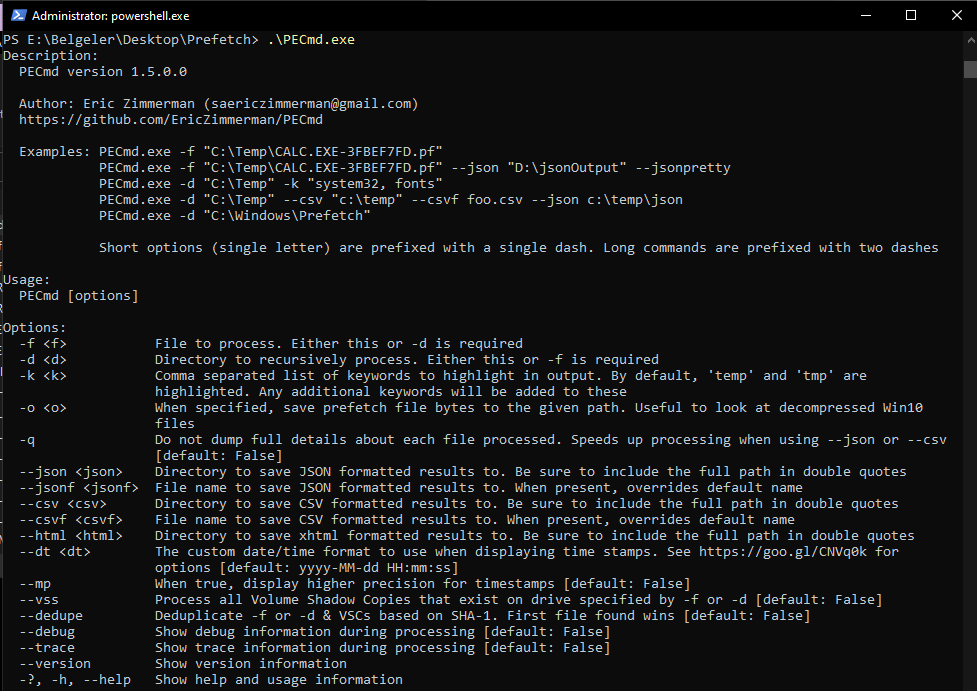Click the '--vss' option entry
The width and height of the screenshot is (977, 691).
point(39,600)
